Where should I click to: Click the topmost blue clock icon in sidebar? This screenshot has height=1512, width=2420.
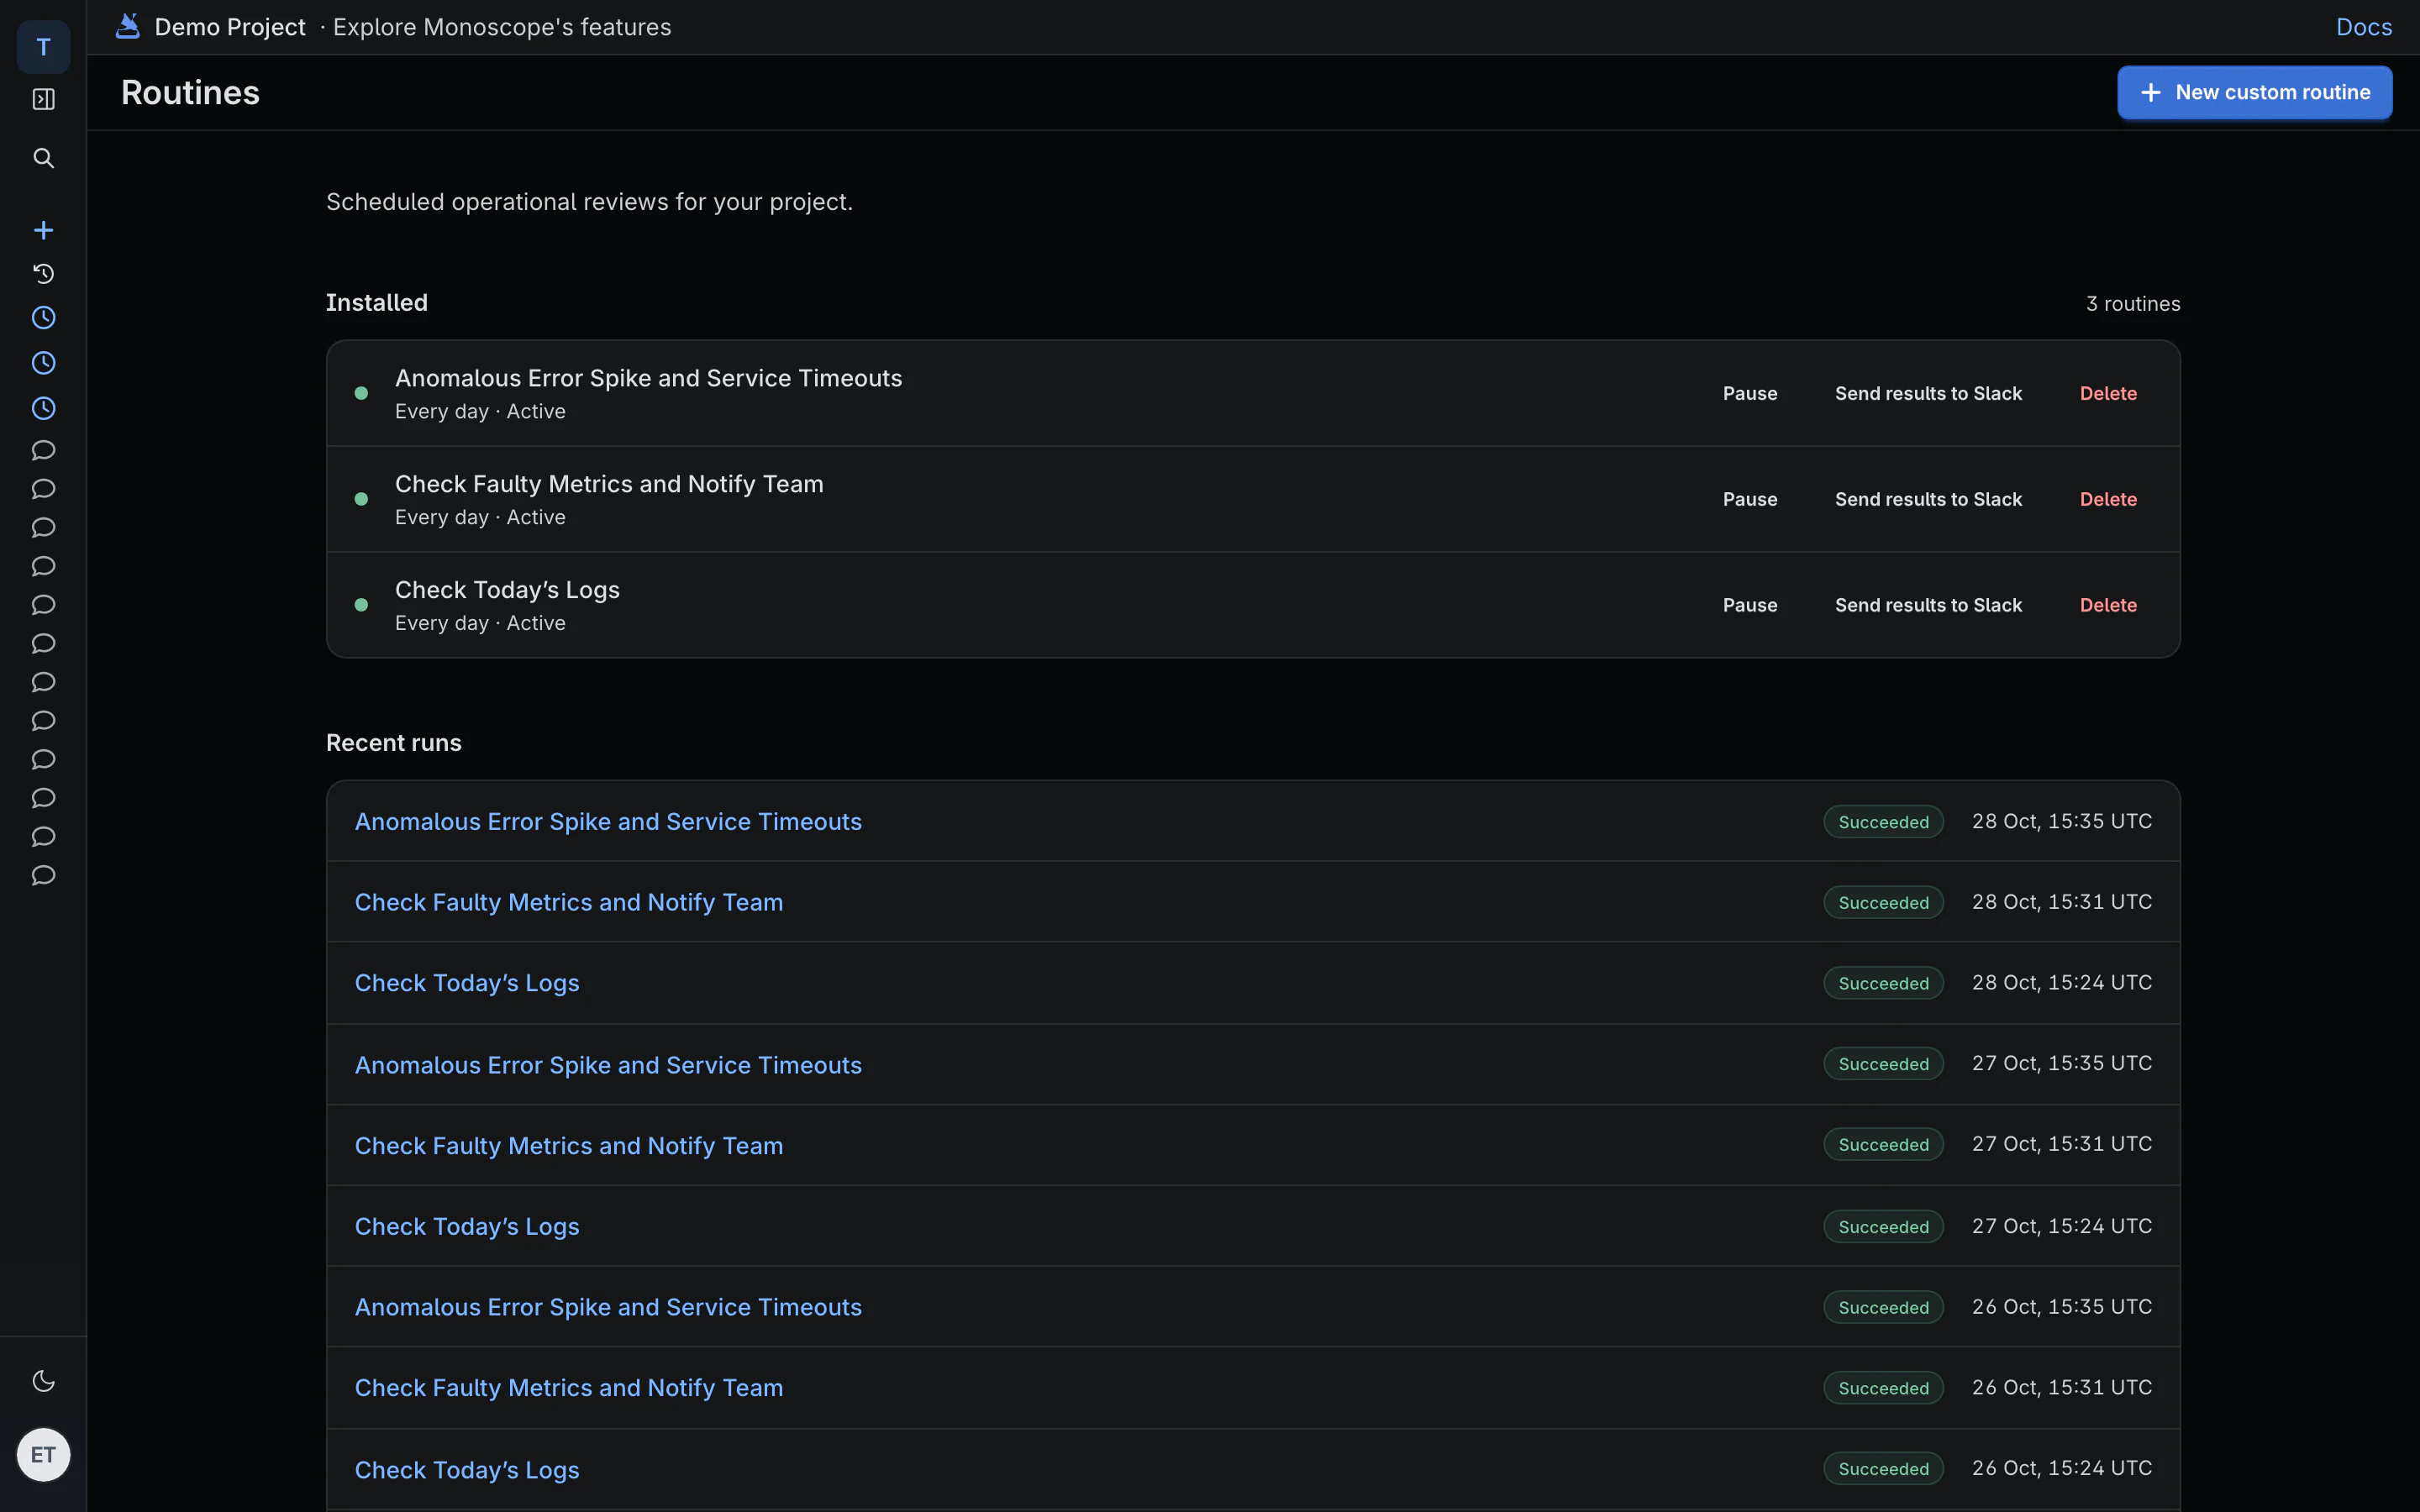43,318
